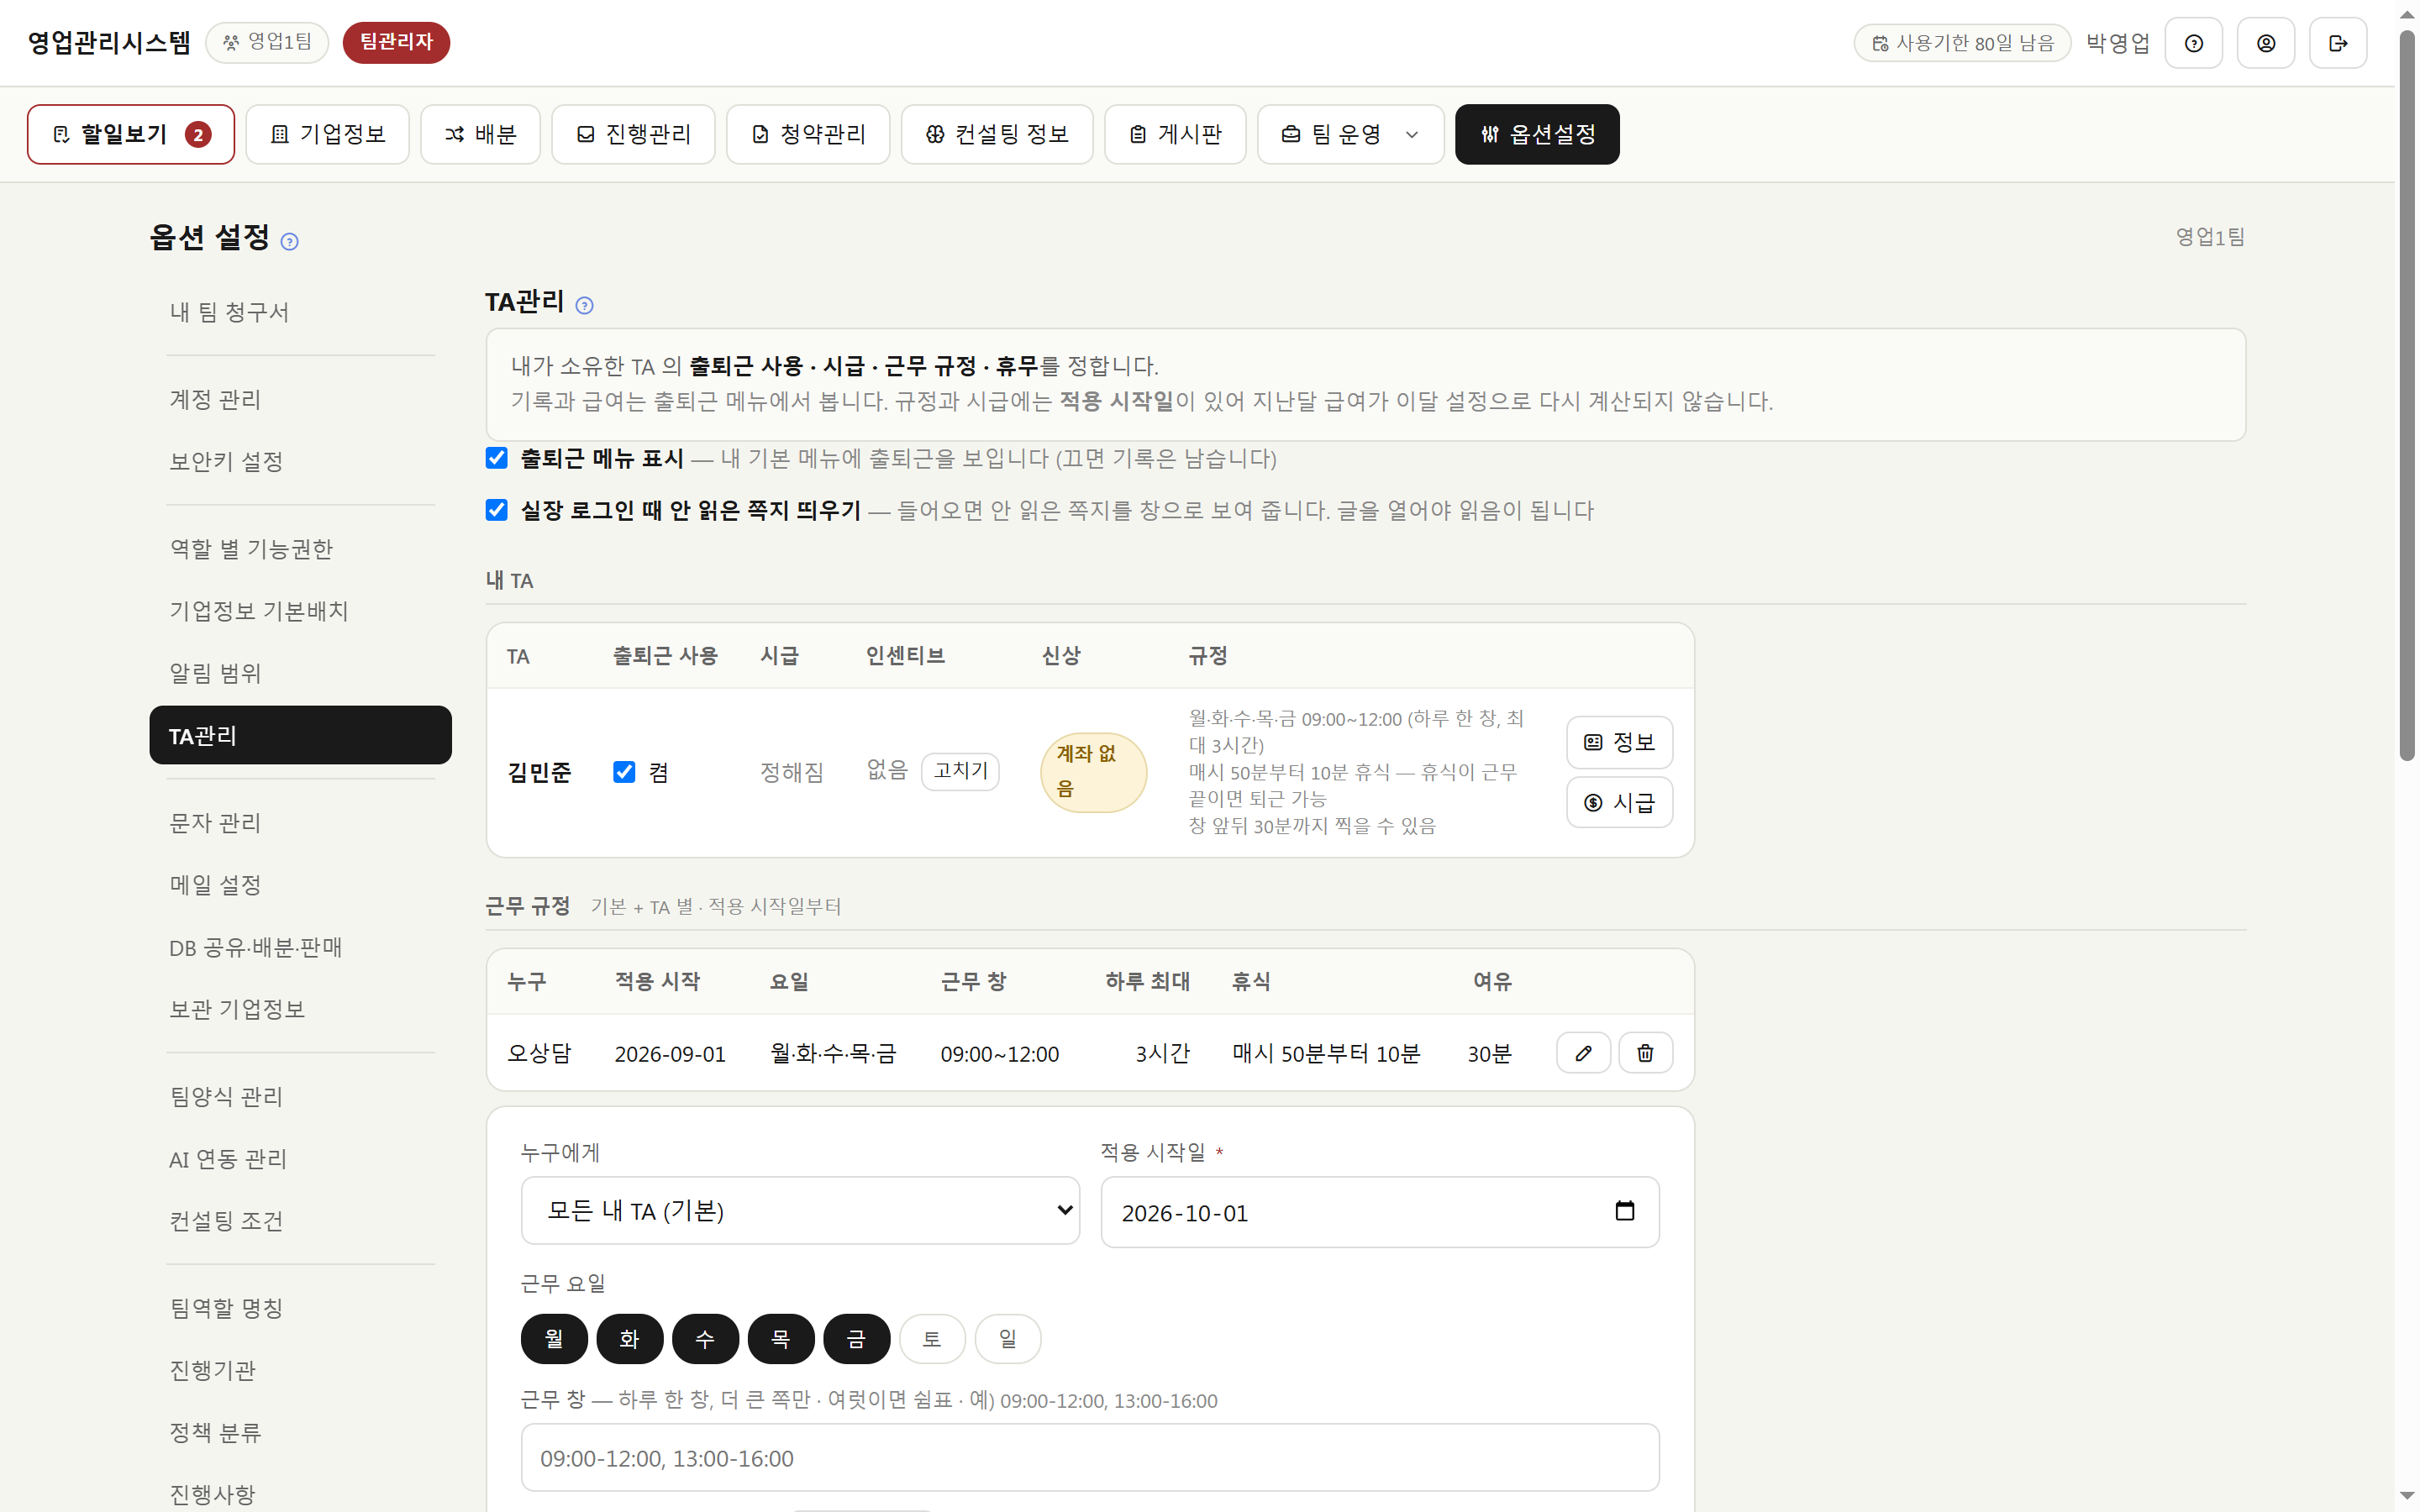
Task: Open the user profile icon button
Action: click(2265, 43)
